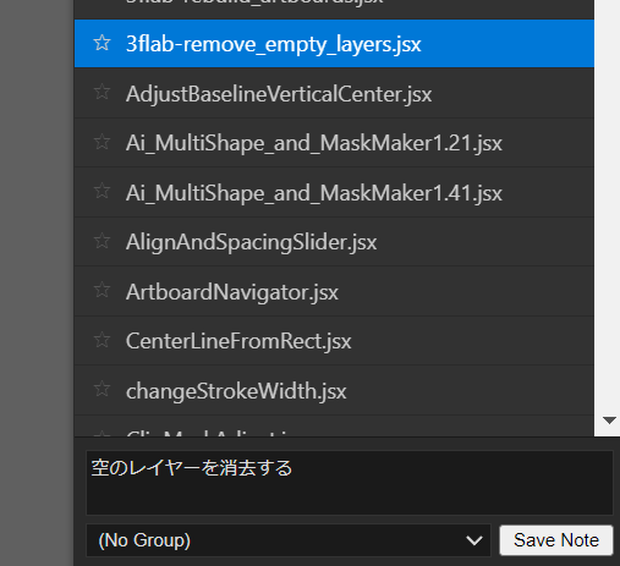Toggle star next to CenterLineFromRect.jsx
The image size is (620, 566).
[102, 340]
